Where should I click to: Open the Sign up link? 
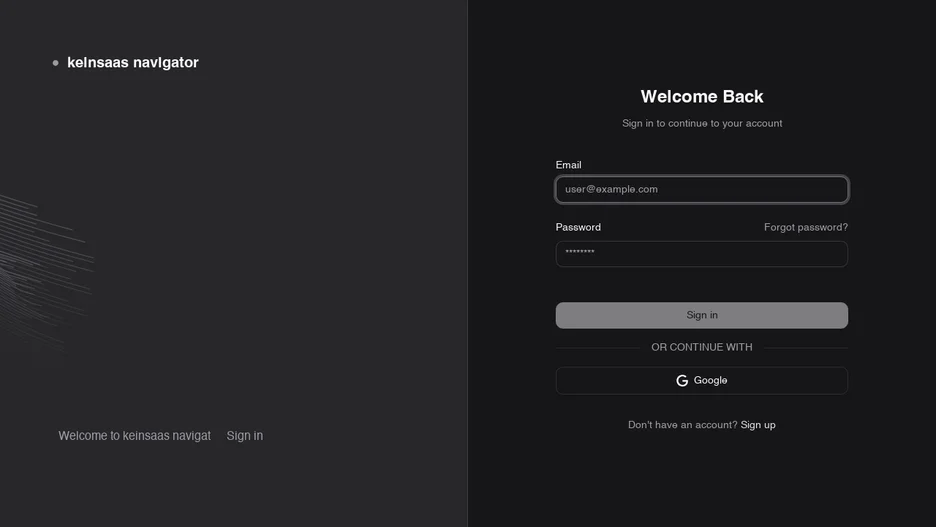point(758,425)
